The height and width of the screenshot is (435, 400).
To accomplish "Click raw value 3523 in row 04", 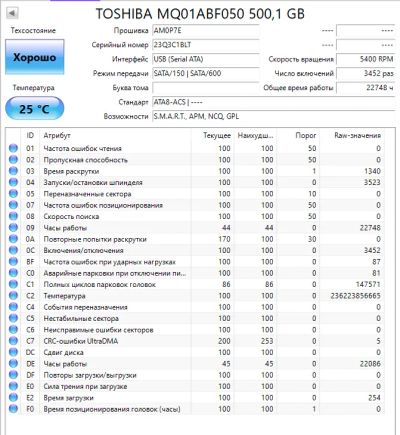I will pyautogui.click(x=372, y=182).
